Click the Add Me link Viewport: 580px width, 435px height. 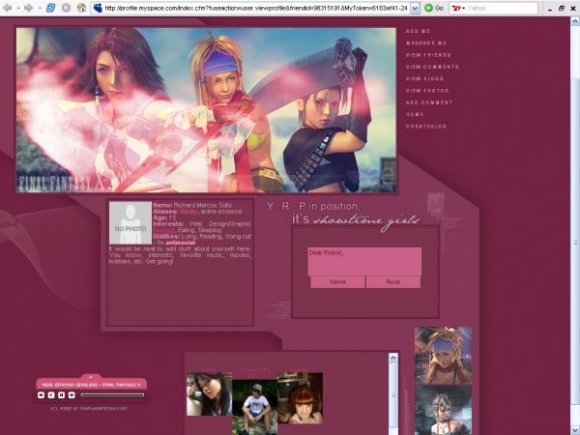click(418, 31)
